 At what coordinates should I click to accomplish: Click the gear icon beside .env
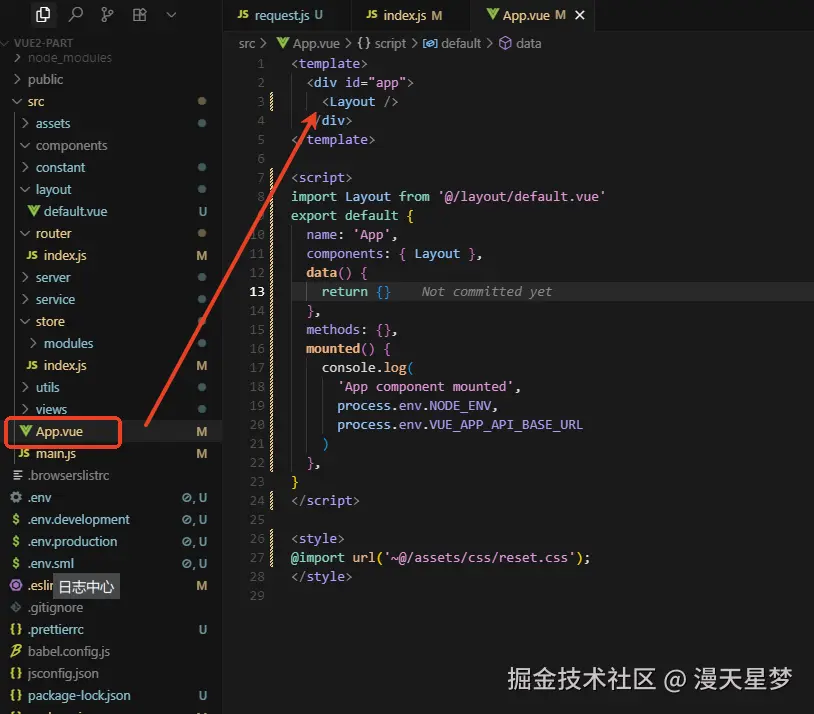(16, 497)
